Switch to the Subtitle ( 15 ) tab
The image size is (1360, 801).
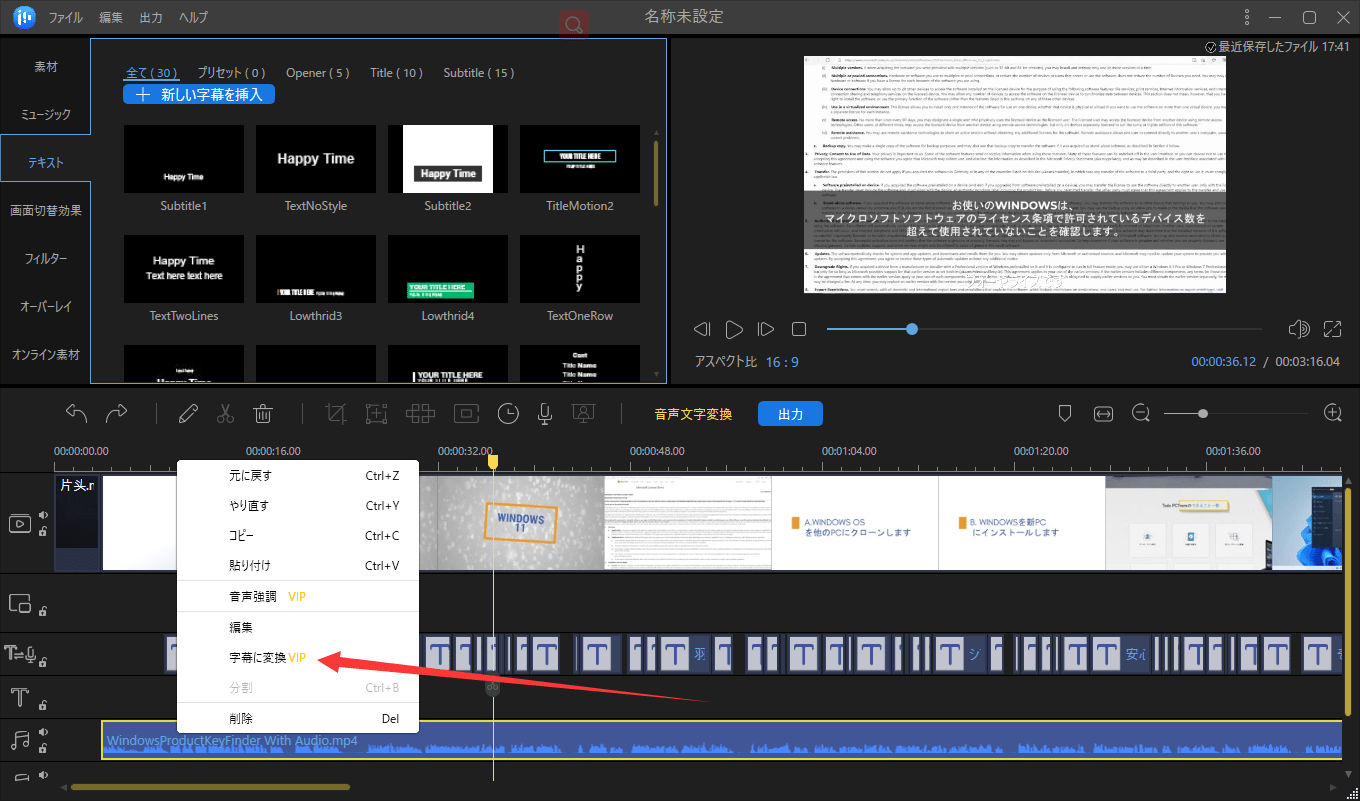479,73
